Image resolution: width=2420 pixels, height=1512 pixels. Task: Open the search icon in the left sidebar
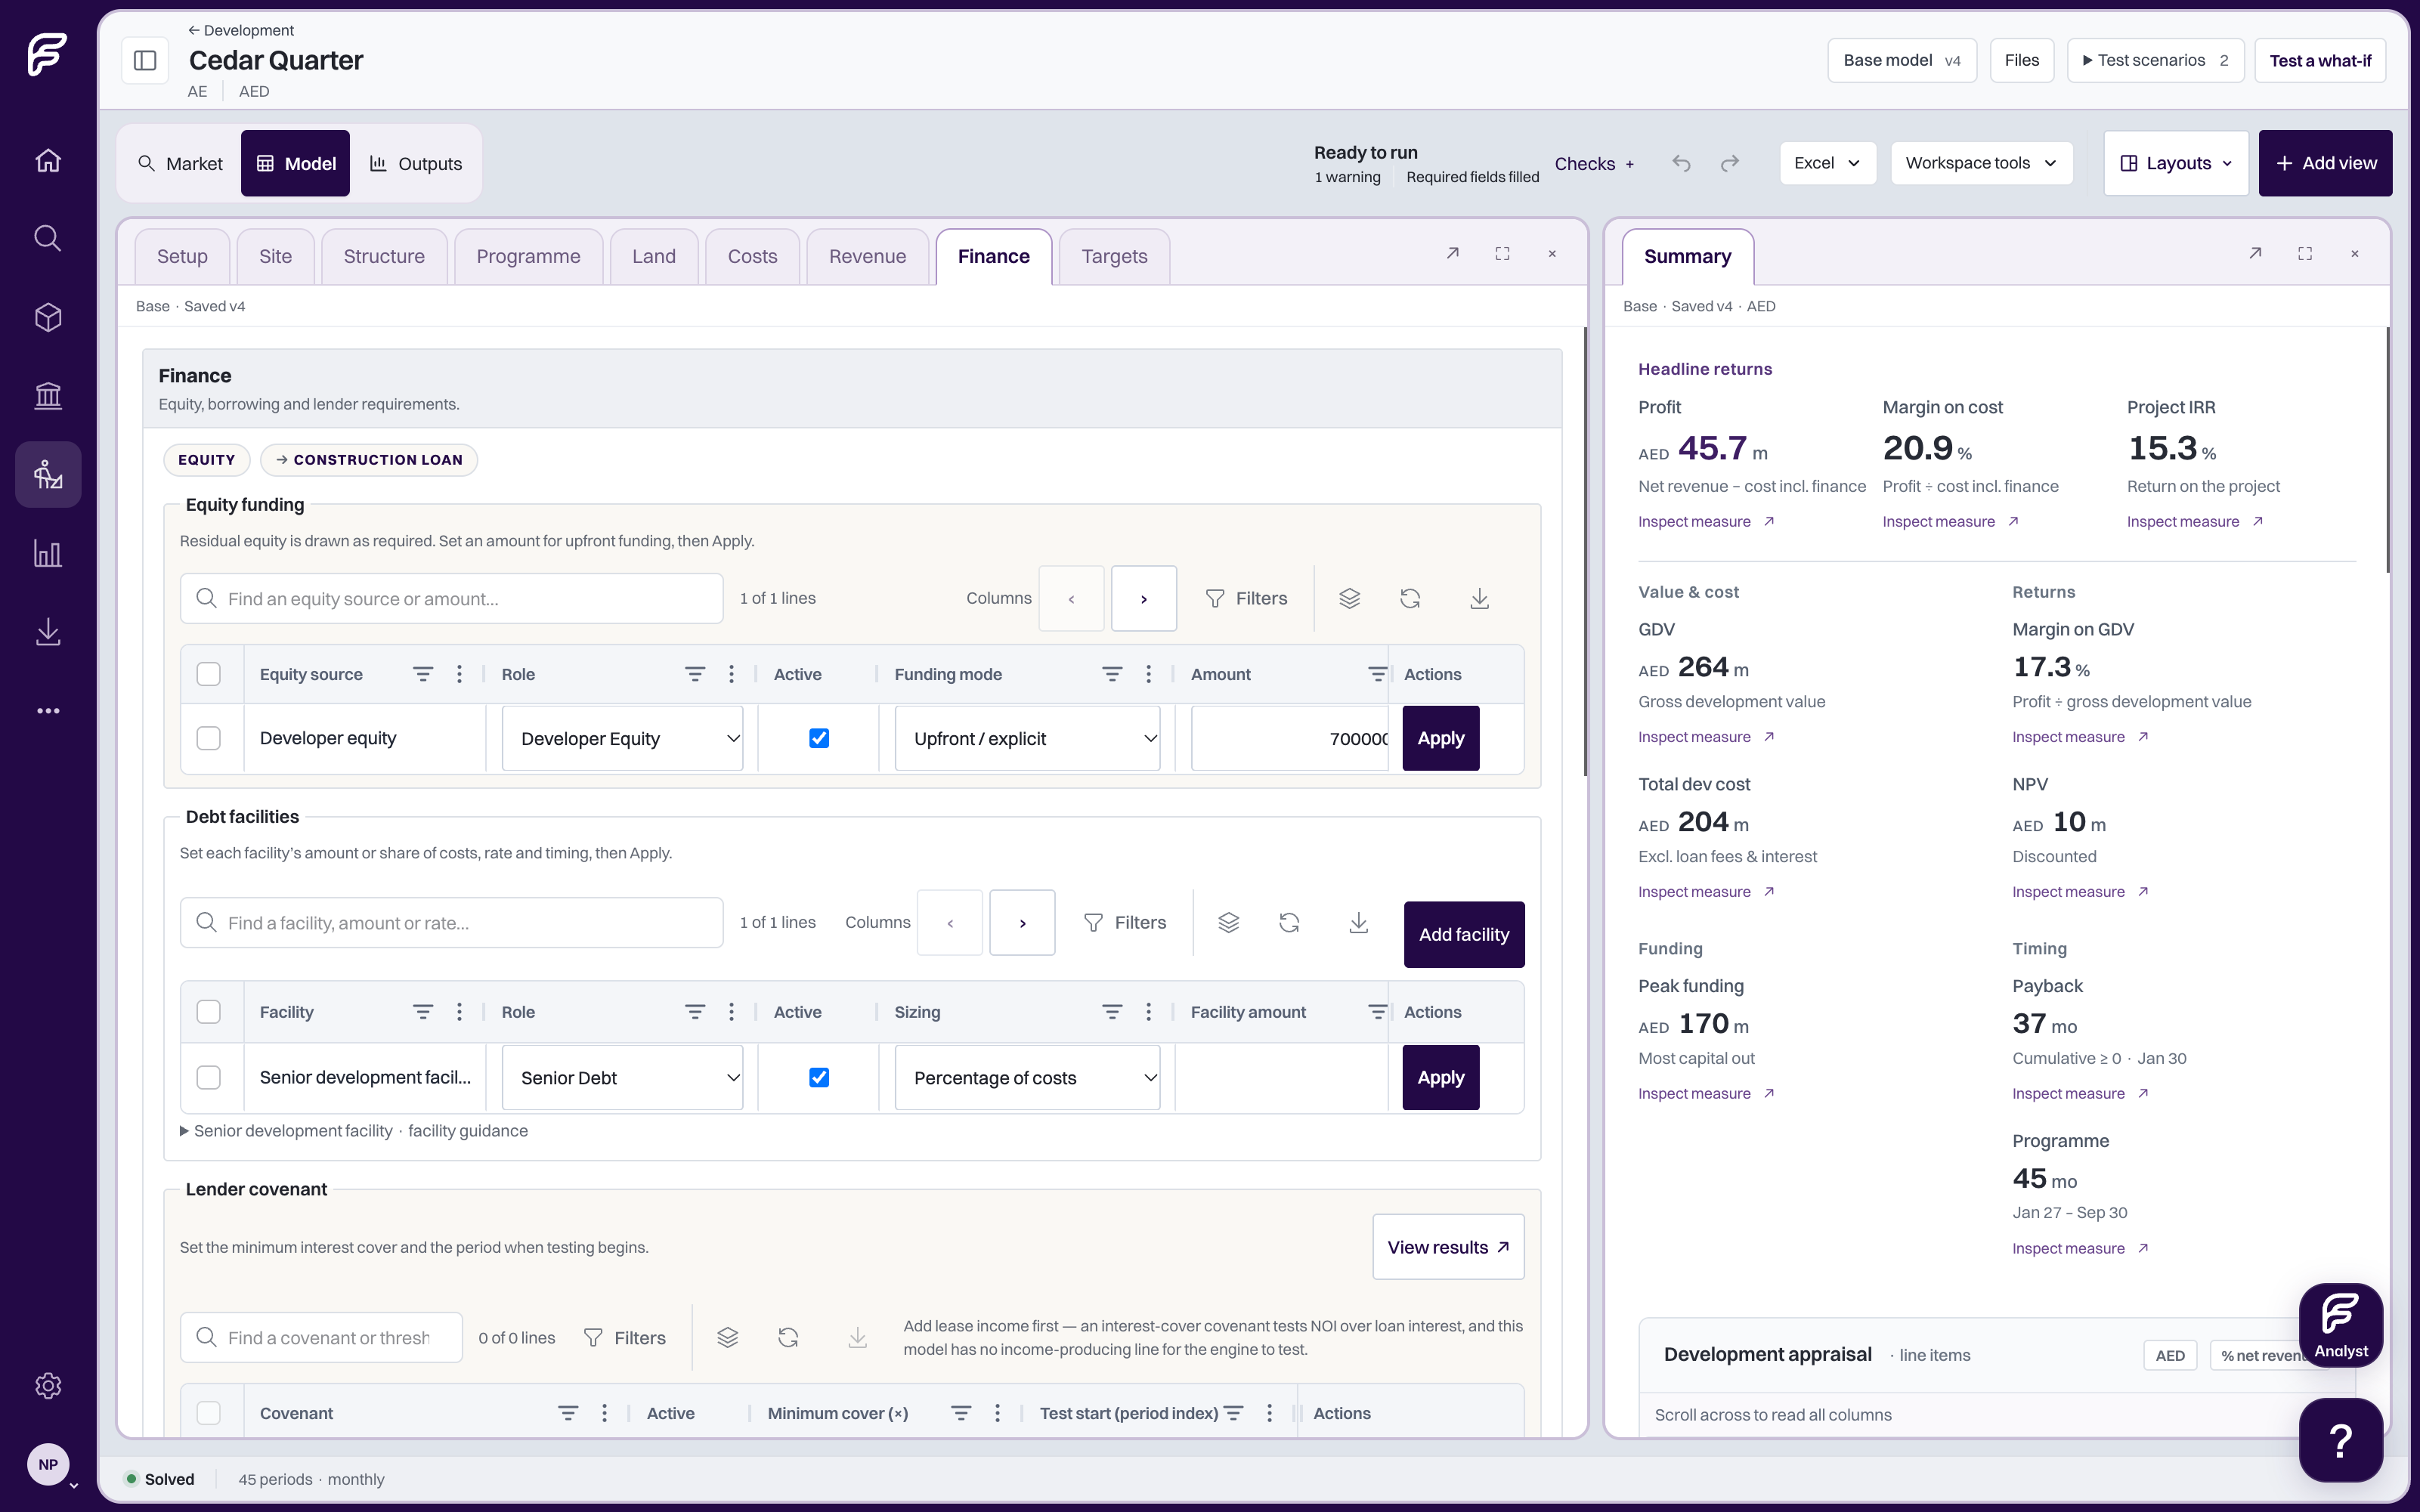point(48,238)
